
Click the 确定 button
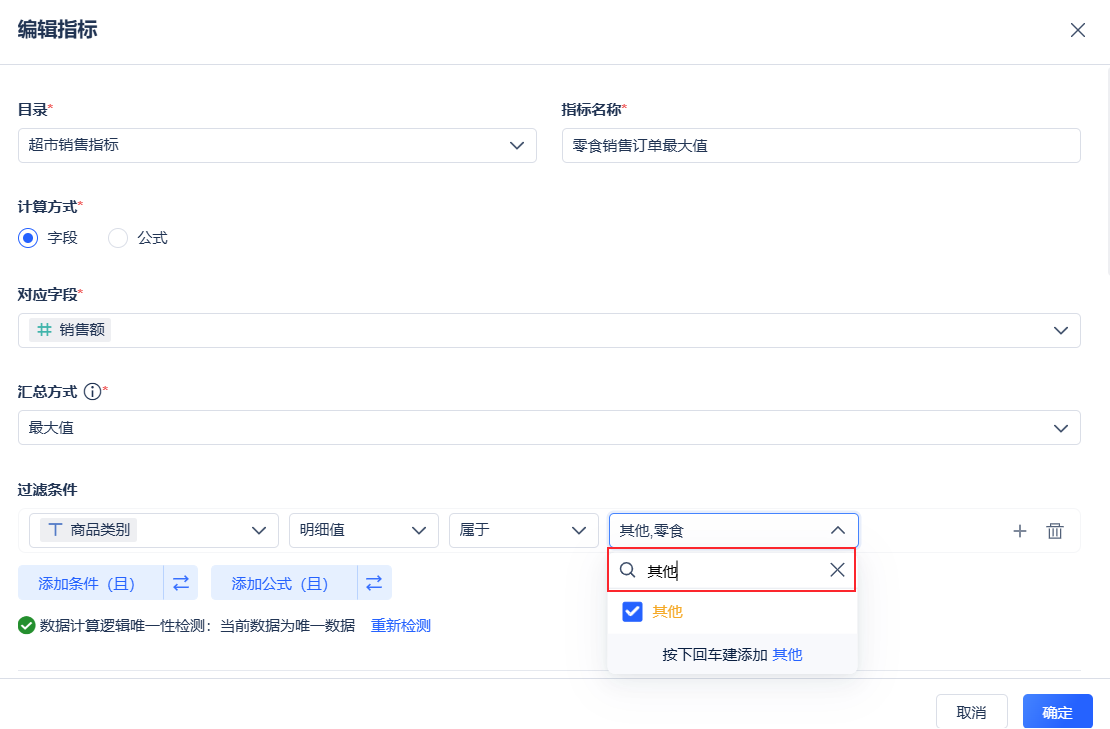coord(1058,711)
